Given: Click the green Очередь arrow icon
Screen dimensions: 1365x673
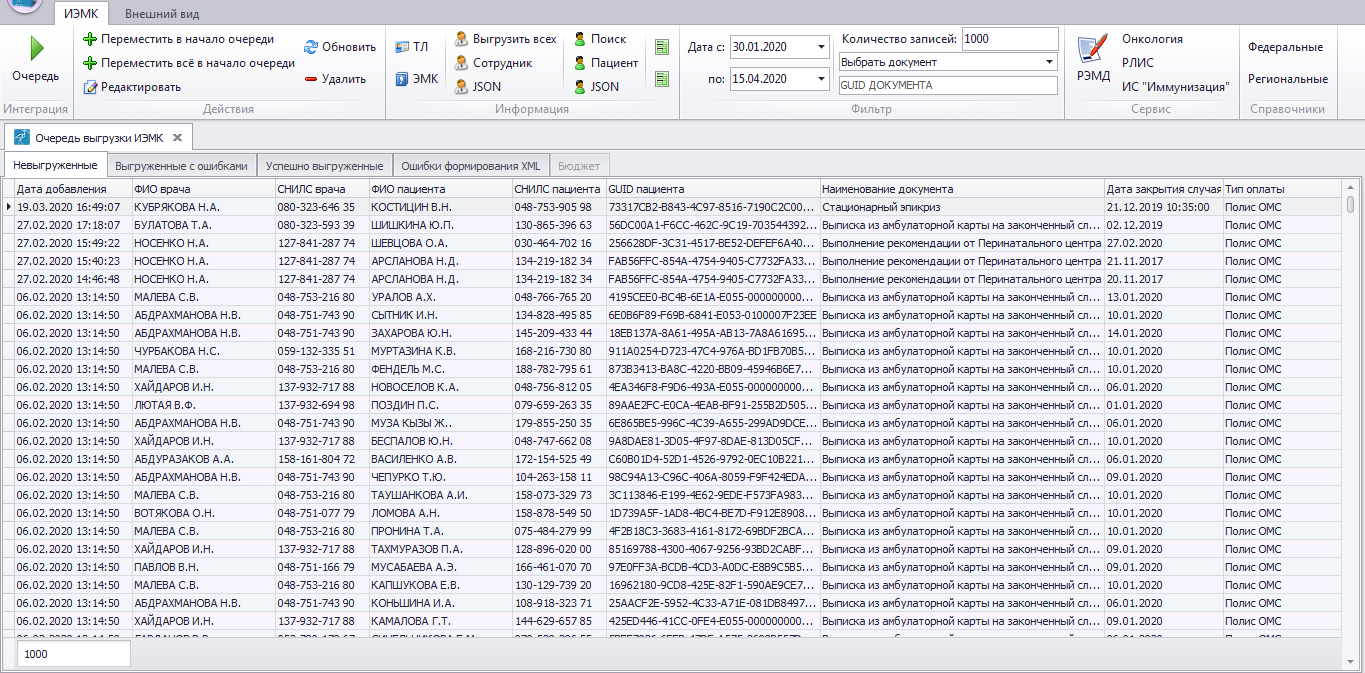Looking at the screenshot, I should [x=36, y=48].
